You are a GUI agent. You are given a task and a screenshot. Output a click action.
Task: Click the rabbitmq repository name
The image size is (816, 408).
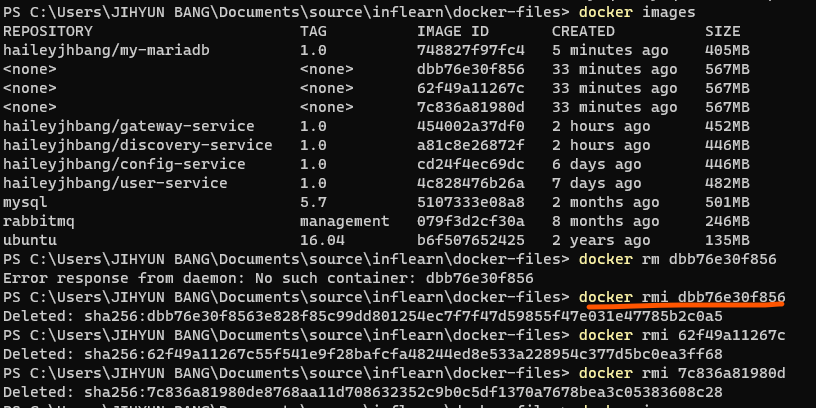click(39, 221)
